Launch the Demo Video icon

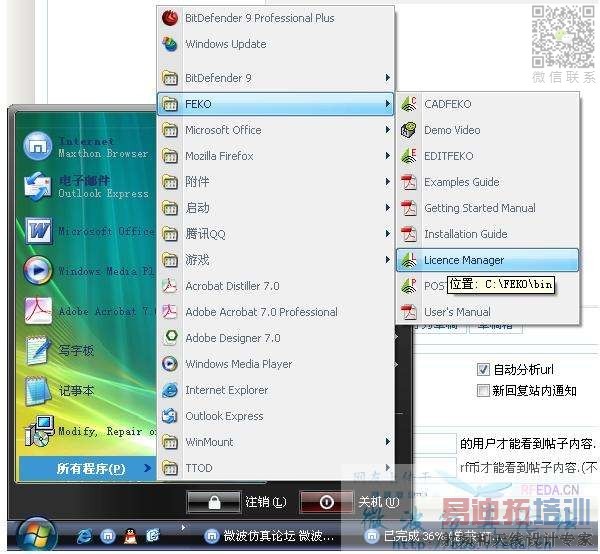tap(409, 130)
